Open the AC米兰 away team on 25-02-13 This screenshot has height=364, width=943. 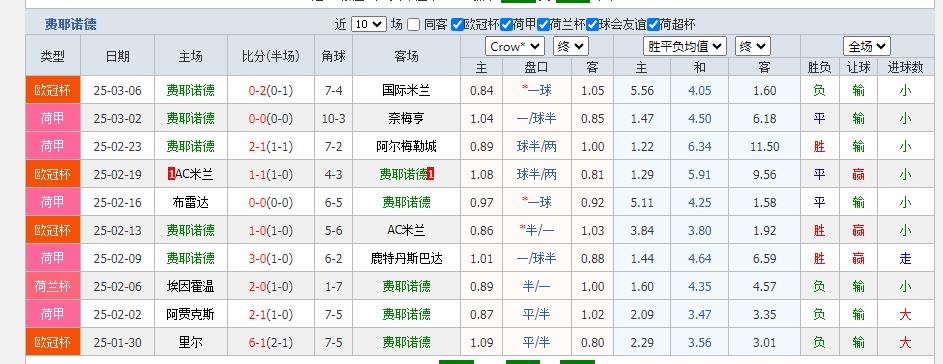pyautogui.click(x=407, y=230)
